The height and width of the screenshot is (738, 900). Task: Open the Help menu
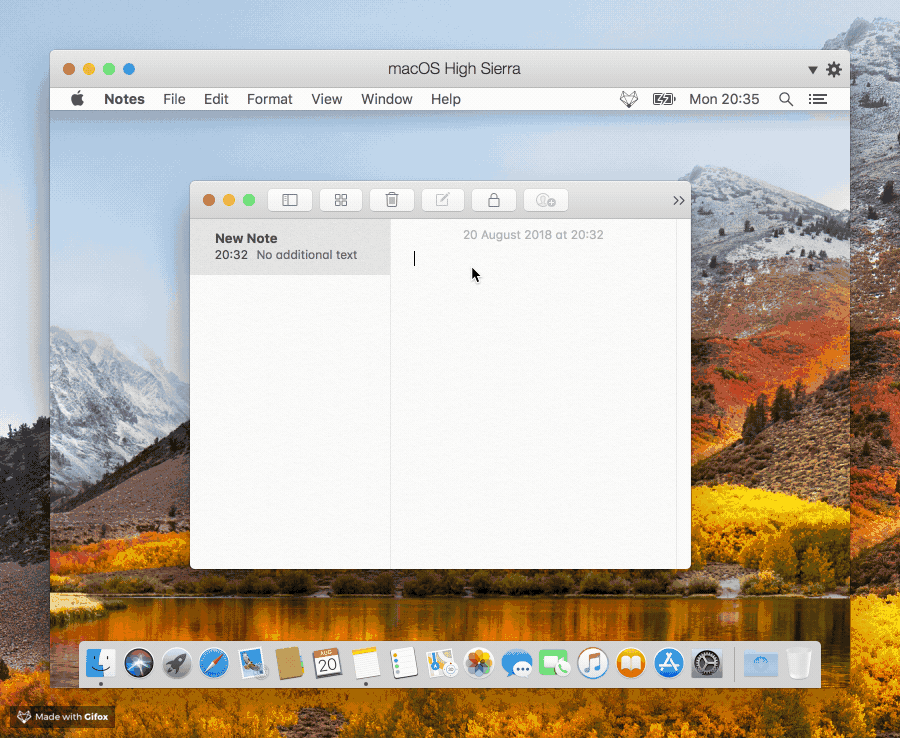click(x=445, y=99)
